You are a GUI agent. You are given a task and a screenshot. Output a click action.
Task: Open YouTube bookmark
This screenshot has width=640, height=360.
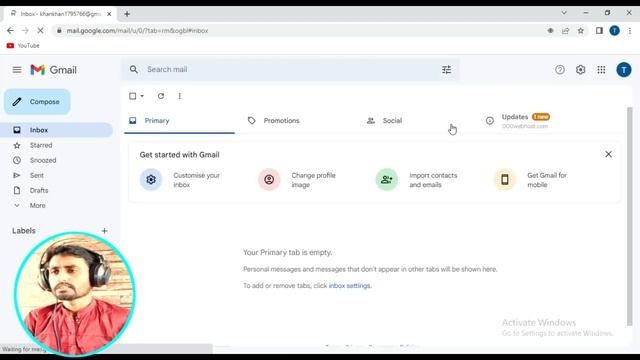pyautogui.click(x=23, y=46)
